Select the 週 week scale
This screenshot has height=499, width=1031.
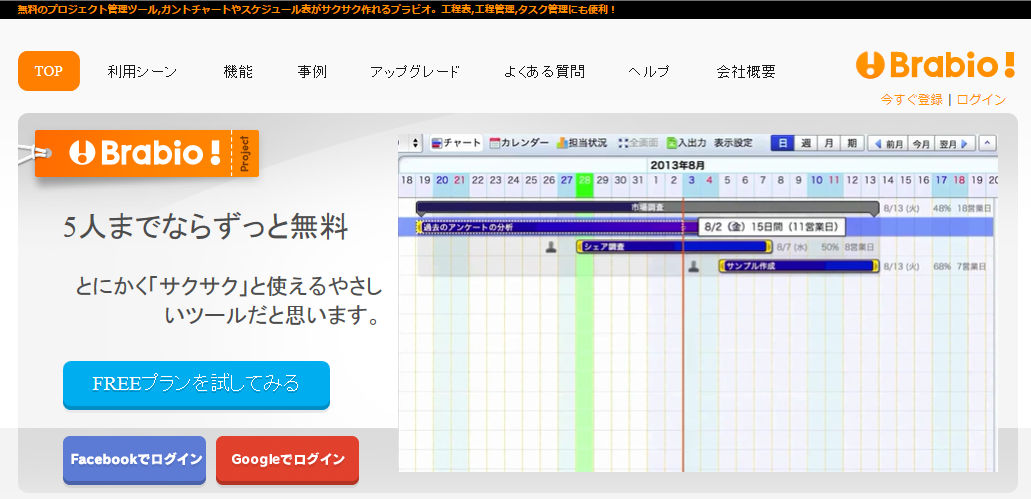(x=805, y=143)
